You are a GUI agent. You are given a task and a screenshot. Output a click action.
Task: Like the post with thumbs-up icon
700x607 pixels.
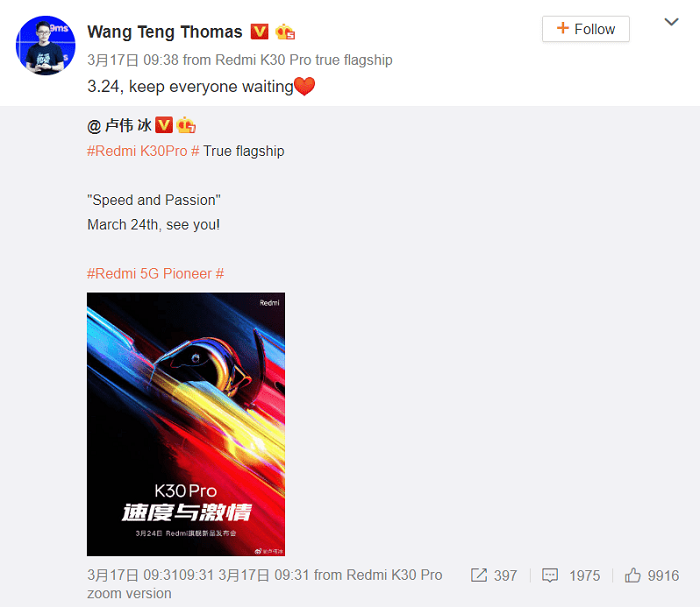tap(633, 575)
